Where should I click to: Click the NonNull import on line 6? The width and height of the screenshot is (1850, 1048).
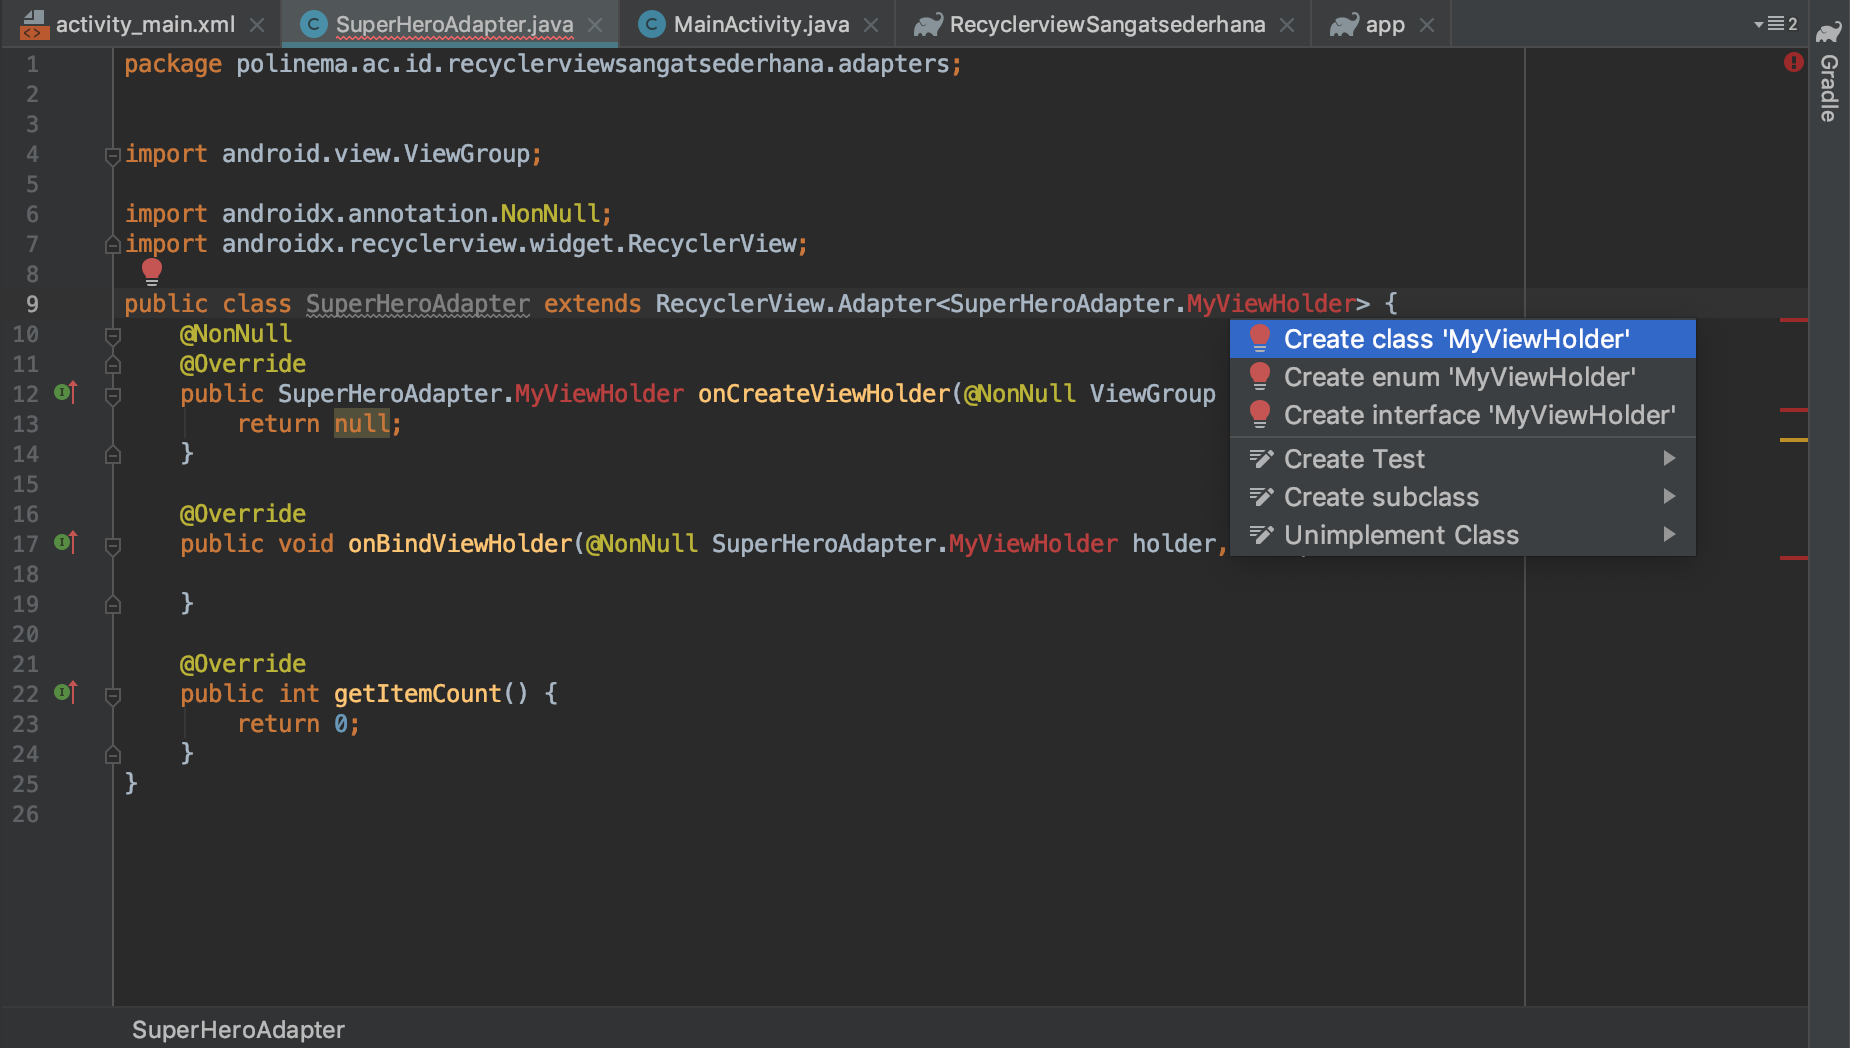click(368, 214)
